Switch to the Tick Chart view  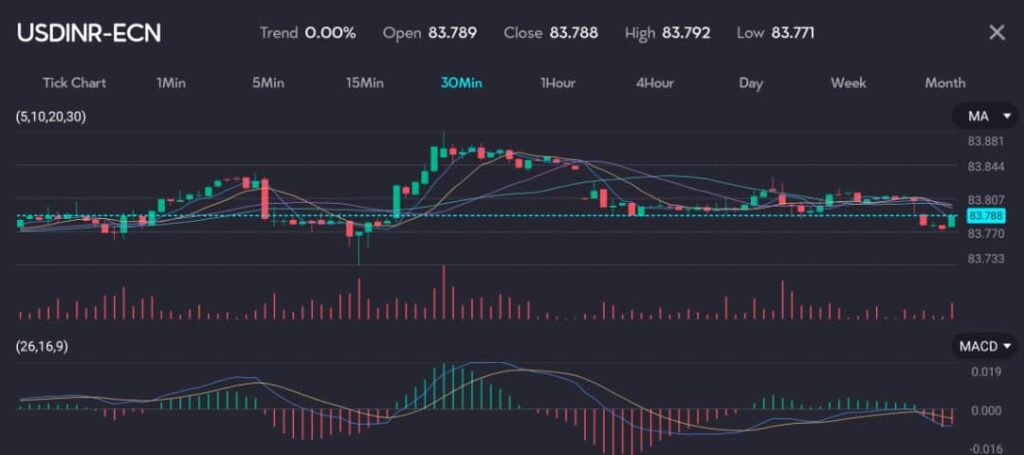[x=74, y=83]
